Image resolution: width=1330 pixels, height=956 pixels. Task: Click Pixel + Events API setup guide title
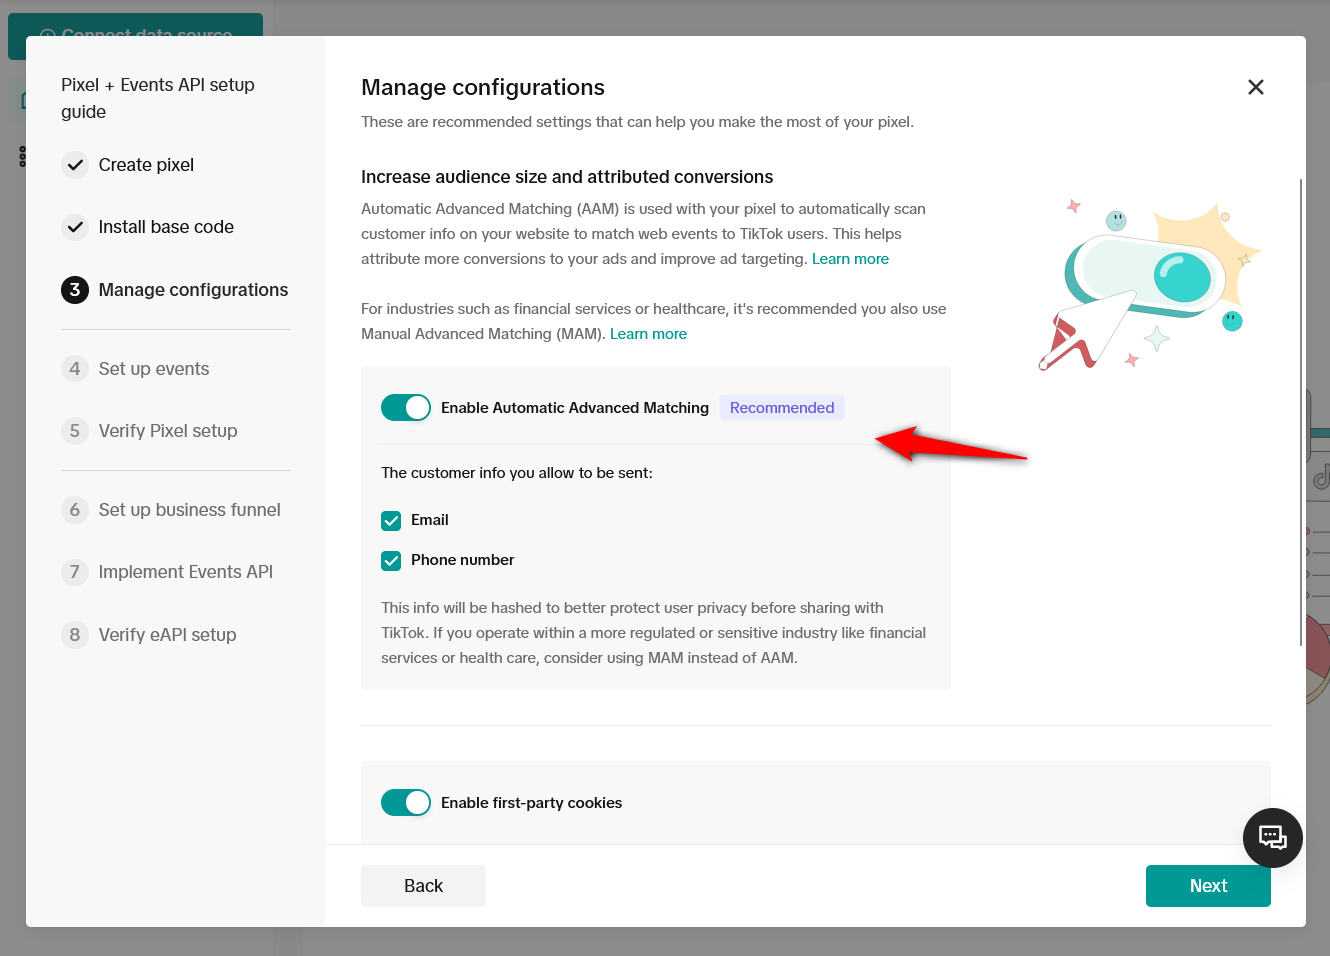158,98
